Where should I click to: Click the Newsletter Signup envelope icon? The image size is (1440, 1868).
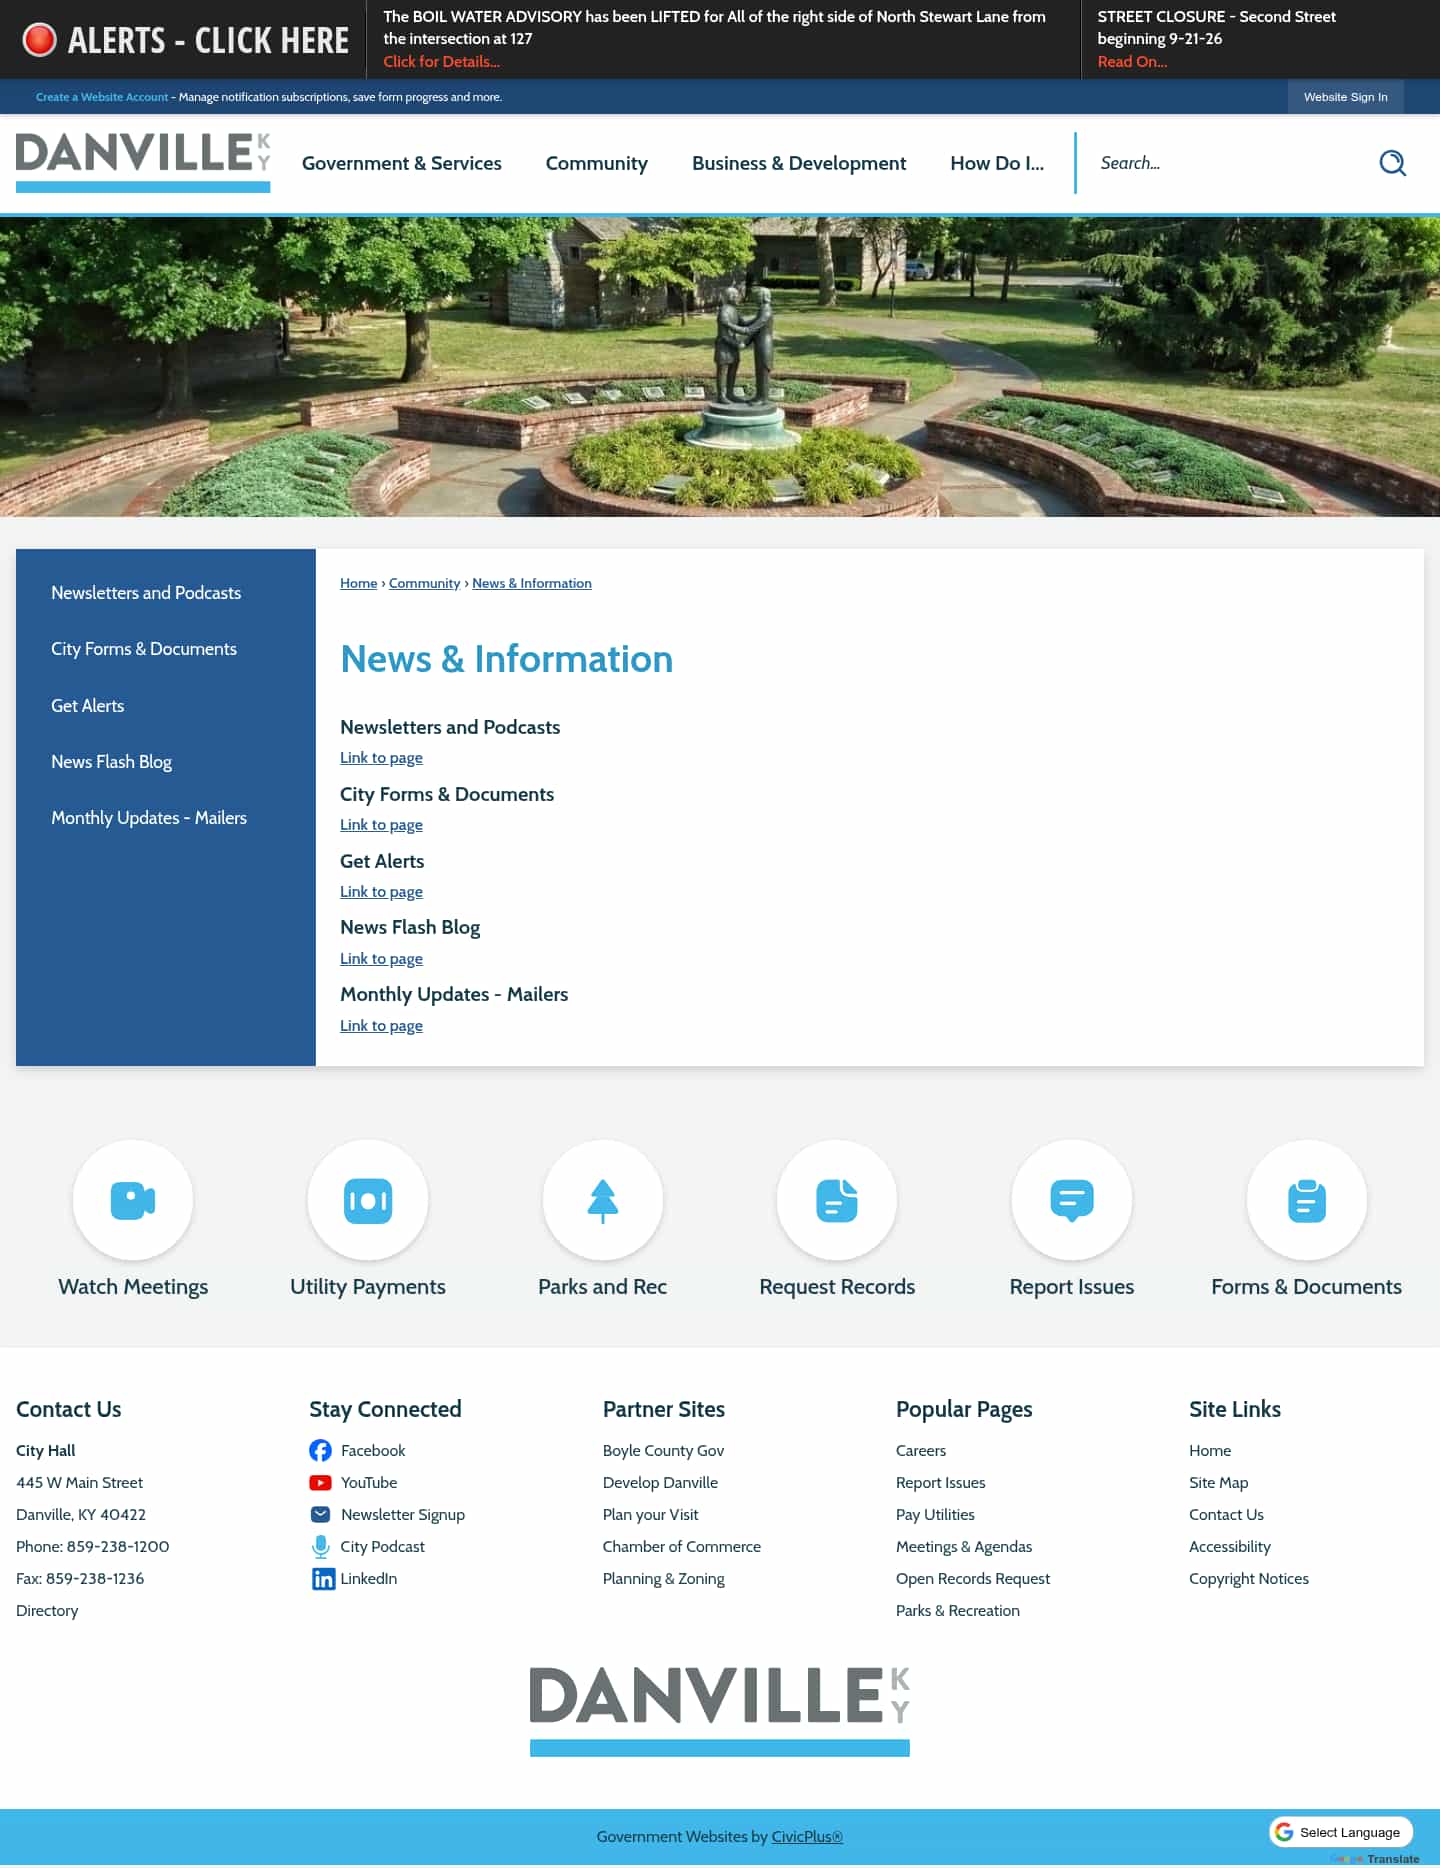point(321,1515)
